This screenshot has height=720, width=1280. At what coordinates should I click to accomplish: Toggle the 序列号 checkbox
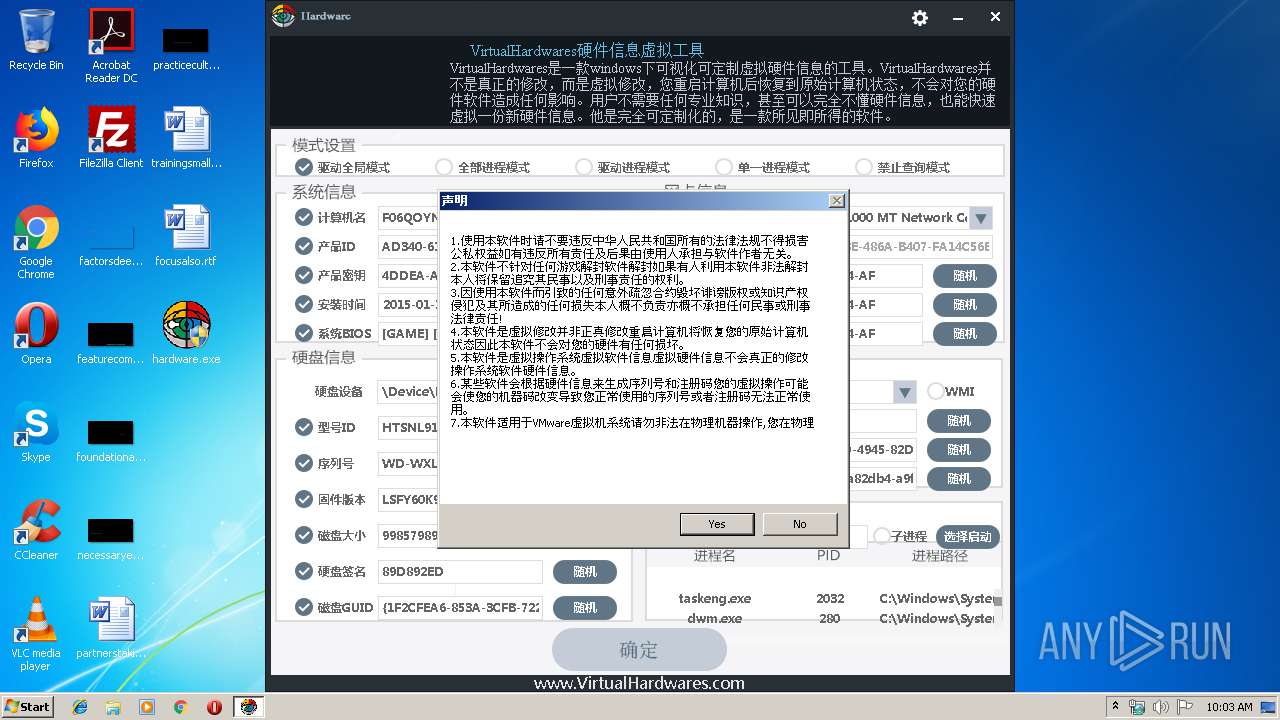[x=304, y=463]
